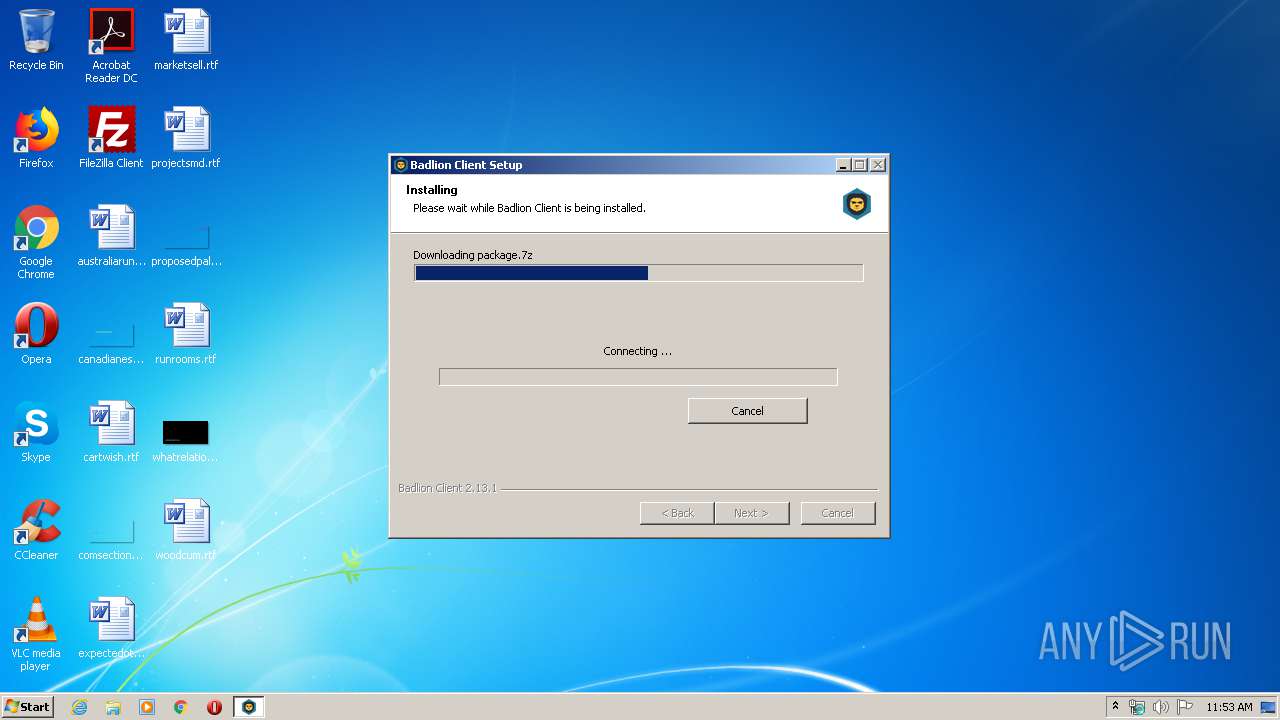
Task: Select the woodcum.rtf document icon
Action: coord(186,530)
